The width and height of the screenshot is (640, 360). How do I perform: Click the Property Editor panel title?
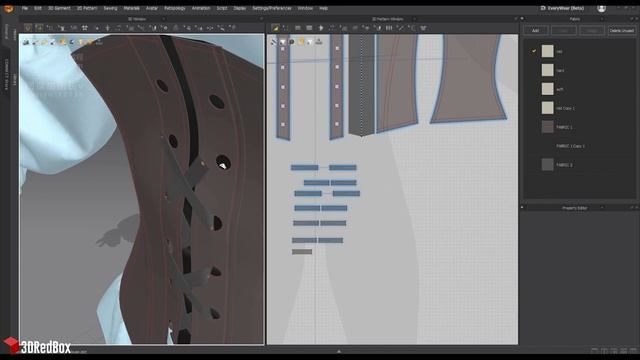pos(575,208)
